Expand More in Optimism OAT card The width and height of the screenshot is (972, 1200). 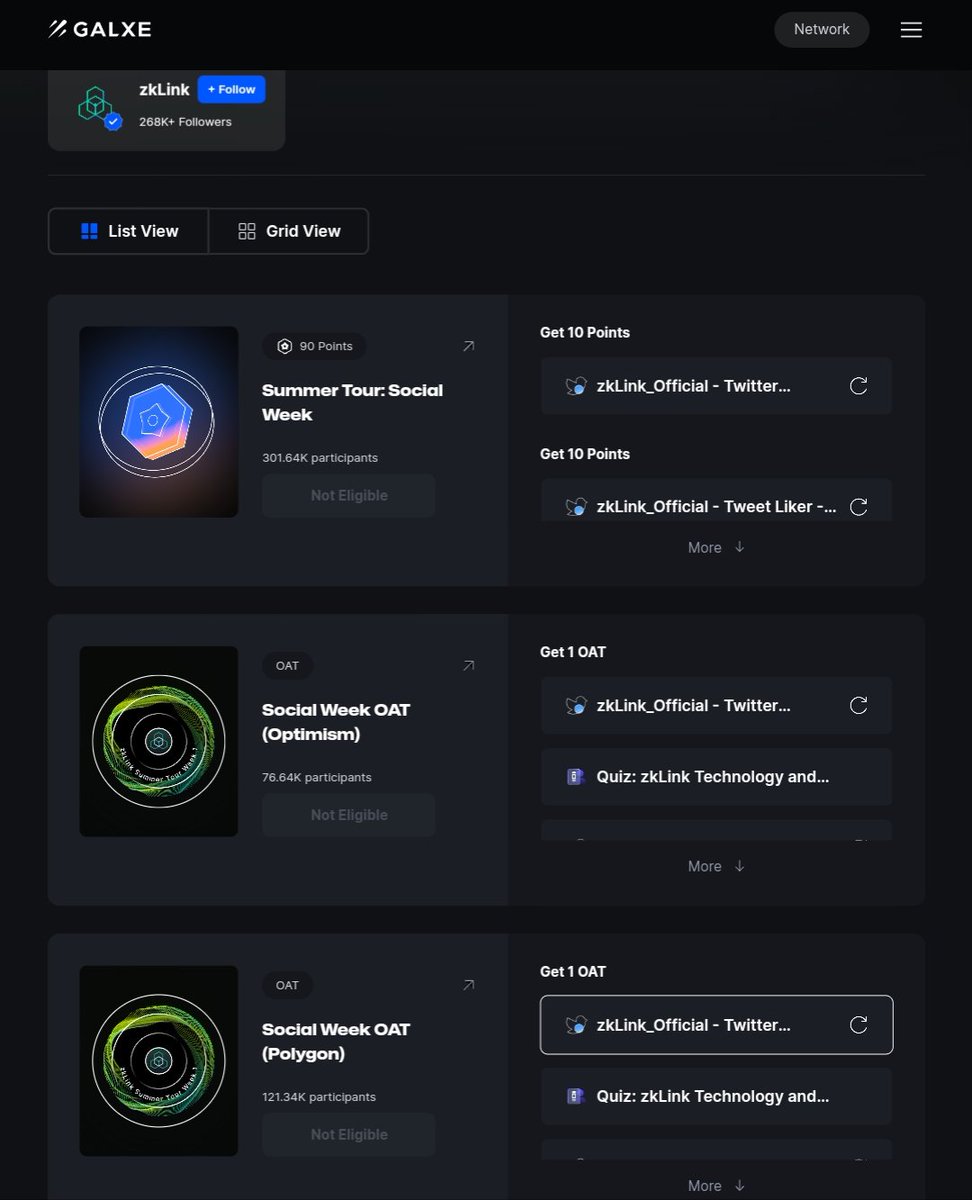(x=716, y=866)
